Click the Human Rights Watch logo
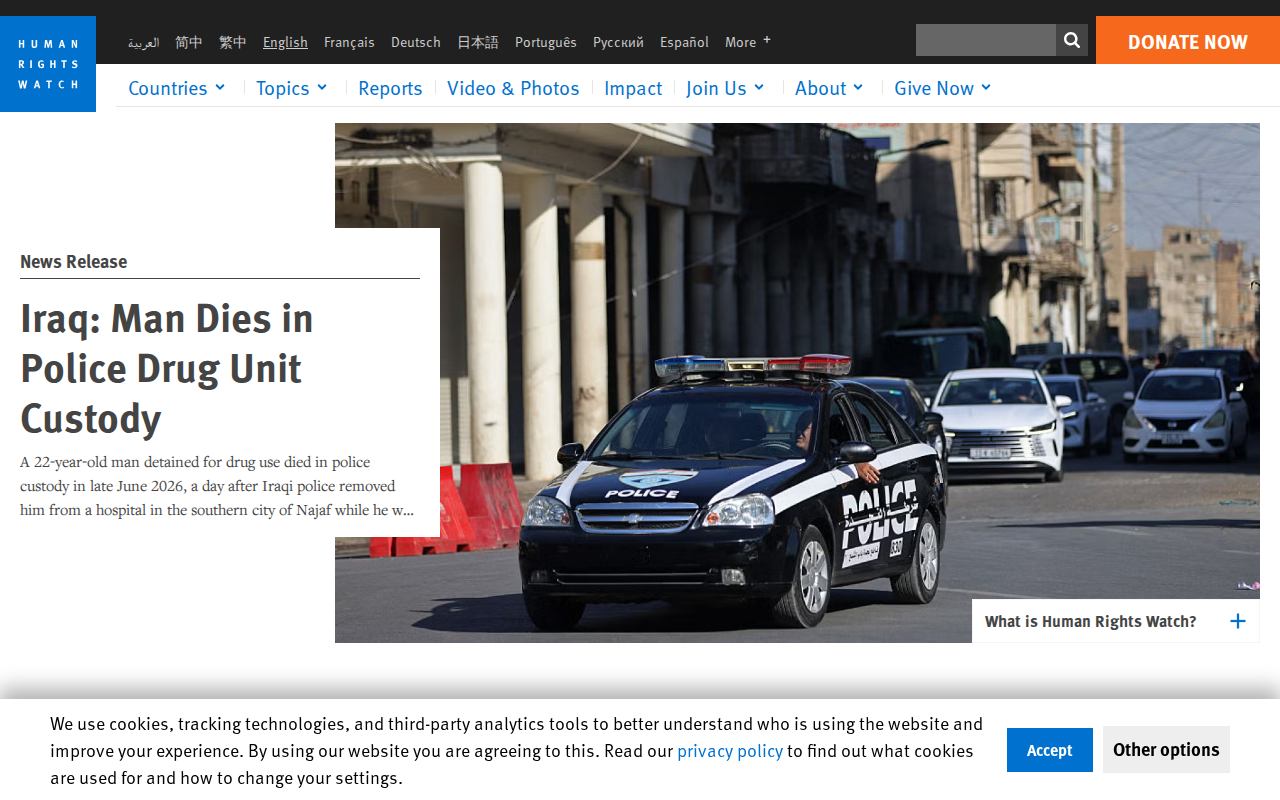The height and width of the screenshot is (800, 1280). [48, 64]
